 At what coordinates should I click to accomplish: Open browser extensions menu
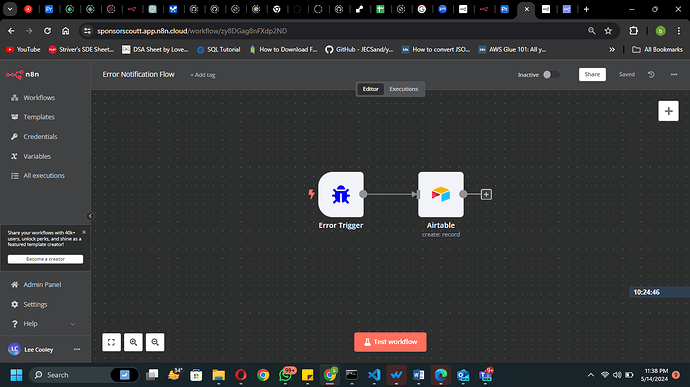point(633,31)
